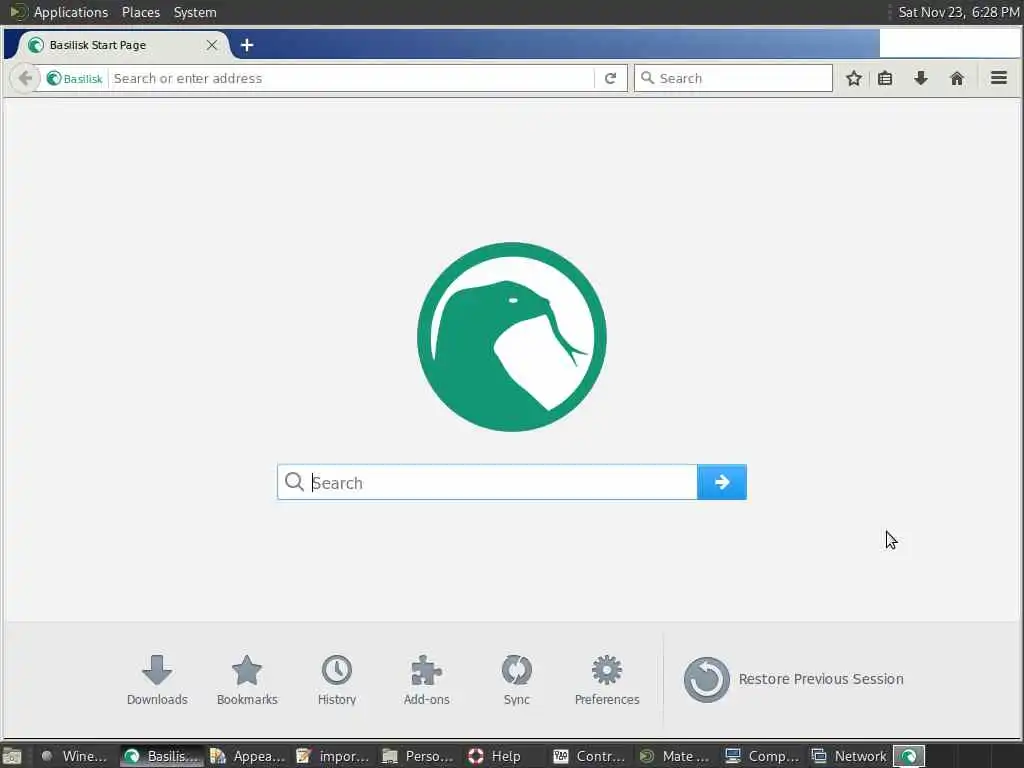Screen dimensions: 1024x768
Task: Open the Places menu
Action: pos(141,12)
